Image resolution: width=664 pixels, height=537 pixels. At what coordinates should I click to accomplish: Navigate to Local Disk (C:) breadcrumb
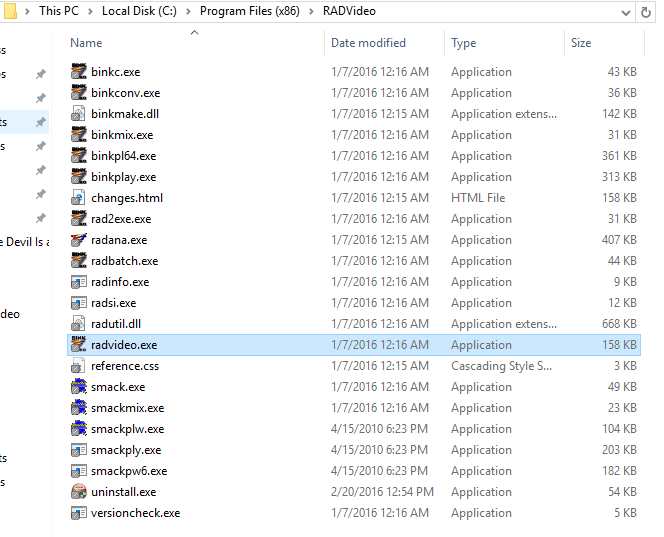coord(139,11)
